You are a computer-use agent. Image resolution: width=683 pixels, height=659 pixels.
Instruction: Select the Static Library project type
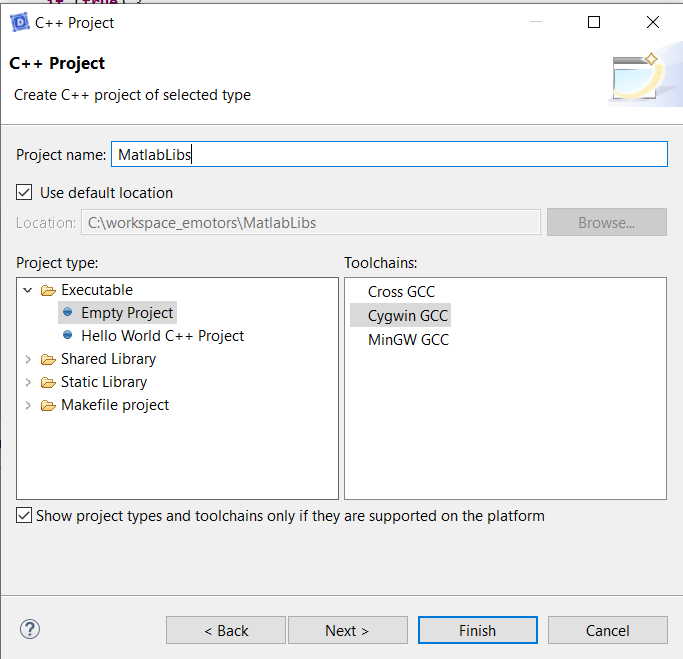(104, 382)
